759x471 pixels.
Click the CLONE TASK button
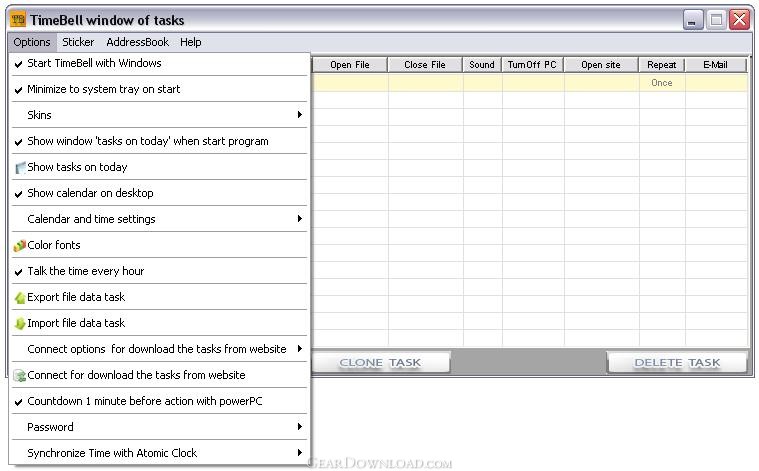click(x=380, y=363)
